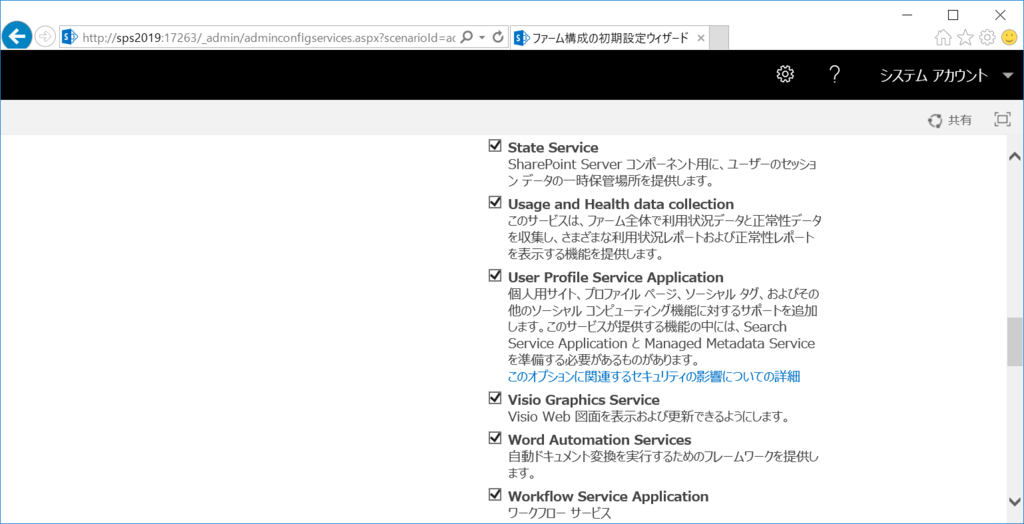Uncheck the State Service checkbox
Screen dimensions: 1024x524
pyautogui.click(x=495, y=146)
